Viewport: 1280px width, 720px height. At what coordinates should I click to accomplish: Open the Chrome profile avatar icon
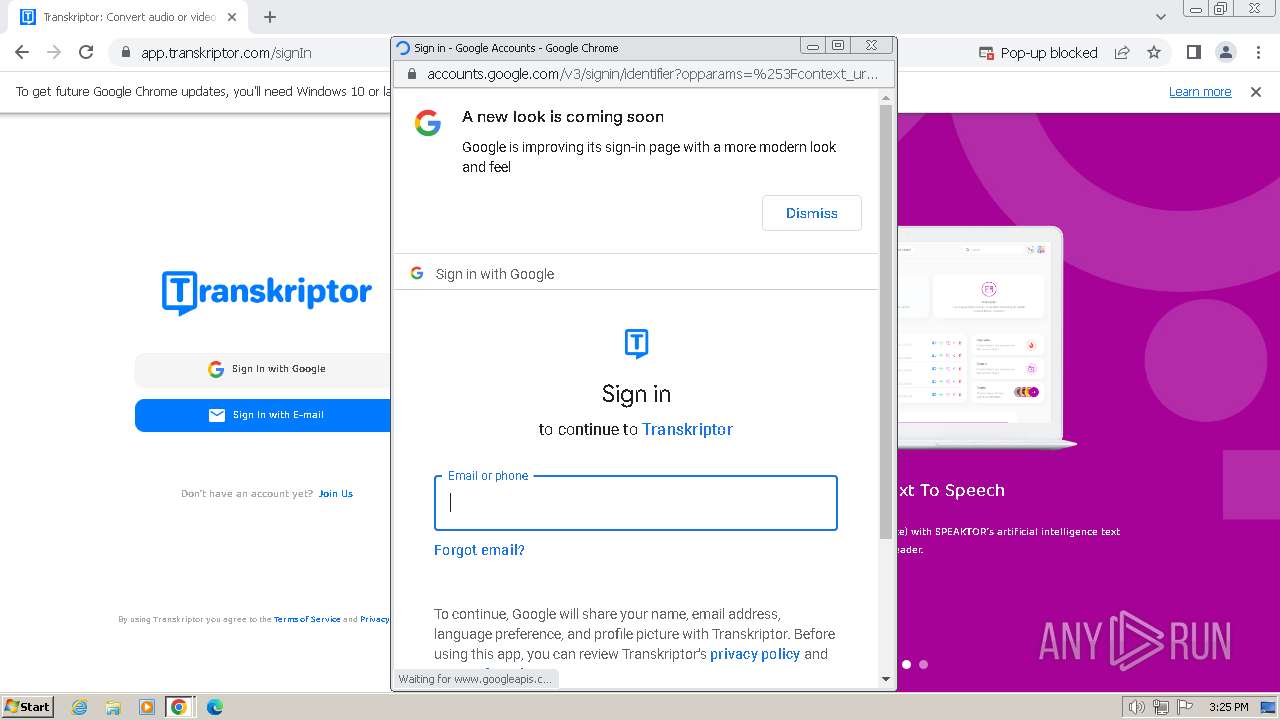(x=1226, y=52)
